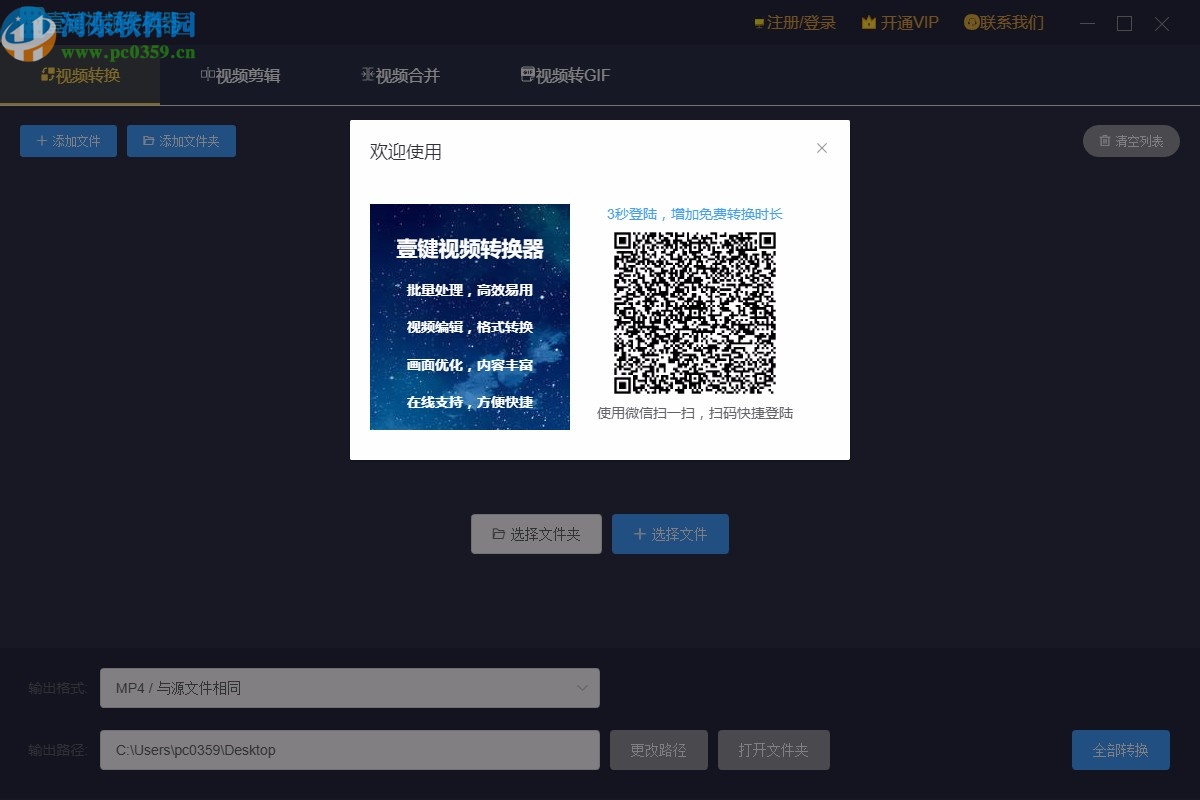The height and width of the screenshot is (800, 1200).
Task: Click the 使用微信扫一扫，扫码快捷登陆 text
Action: [x=695, y=413]
